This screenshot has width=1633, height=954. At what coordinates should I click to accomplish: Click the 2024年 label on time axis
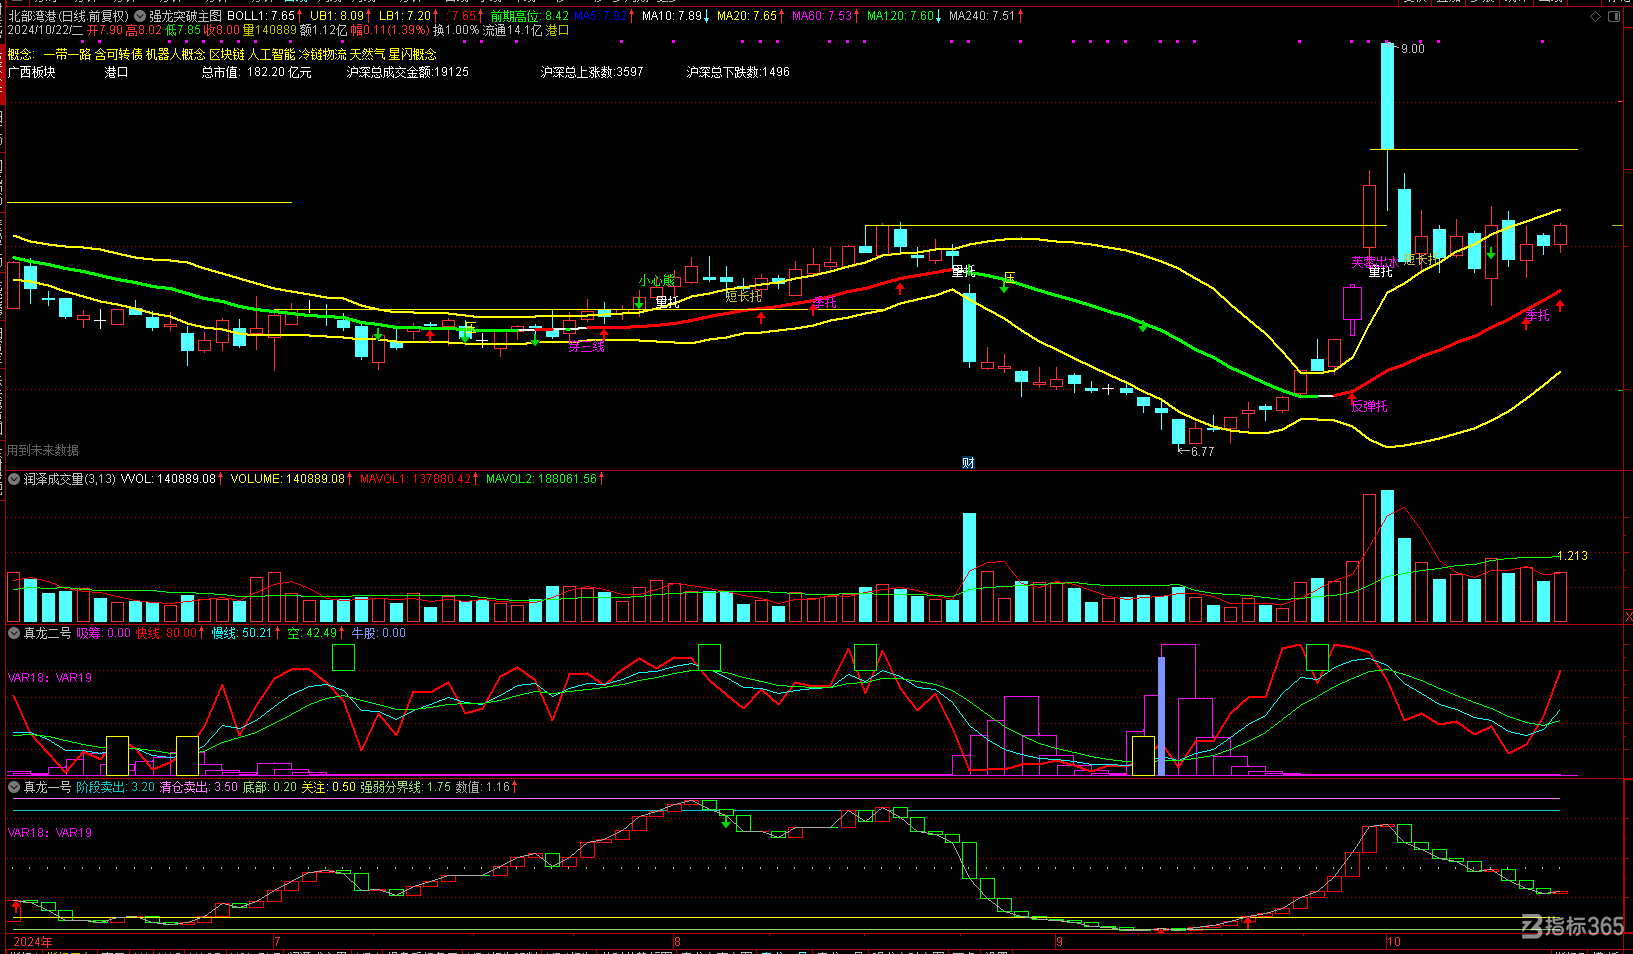[33, 942]
